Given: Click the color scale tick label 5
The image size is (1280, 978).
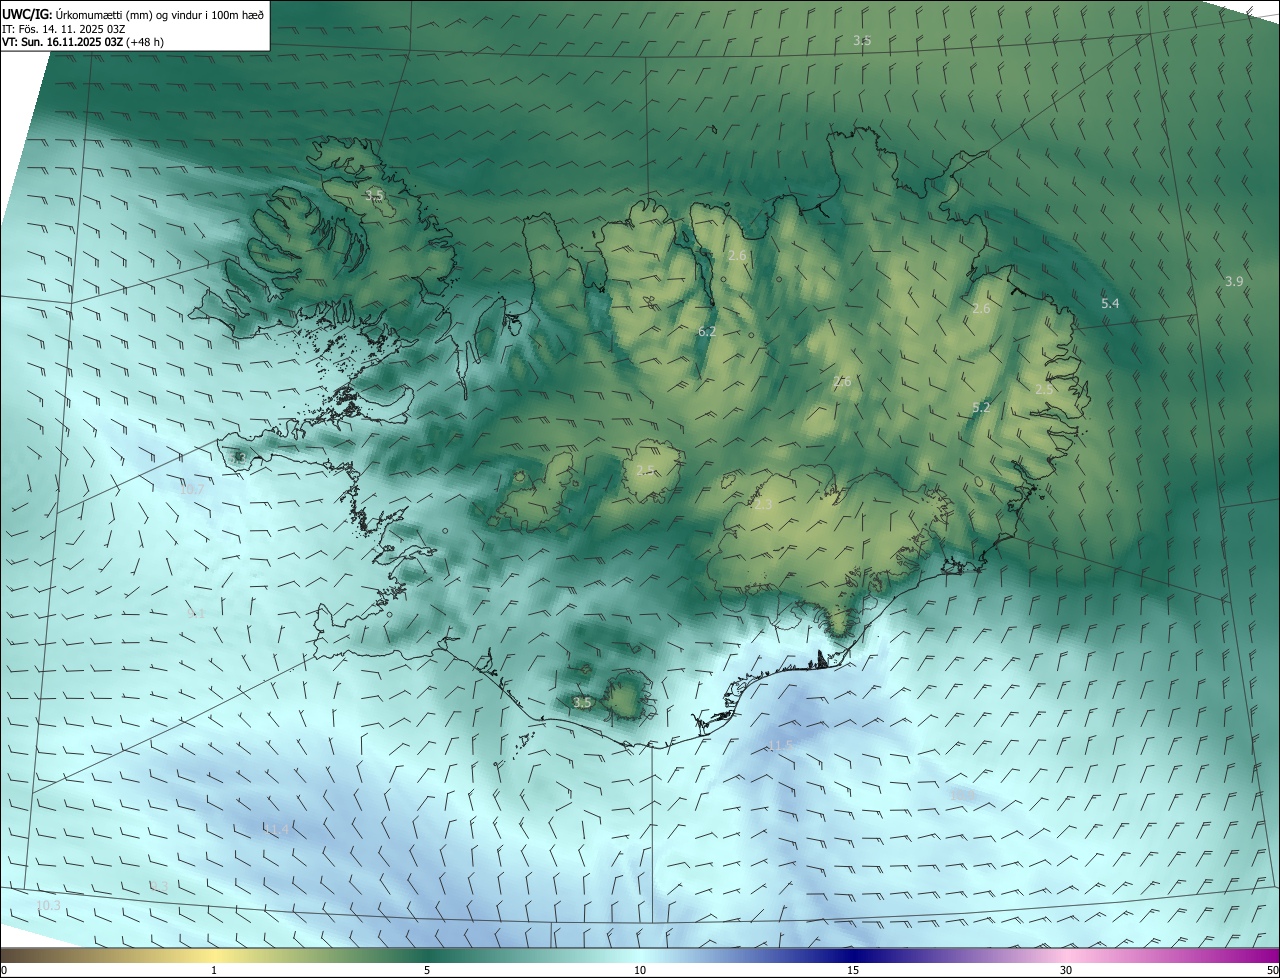Looking at the screenshot, I should 427,970.
